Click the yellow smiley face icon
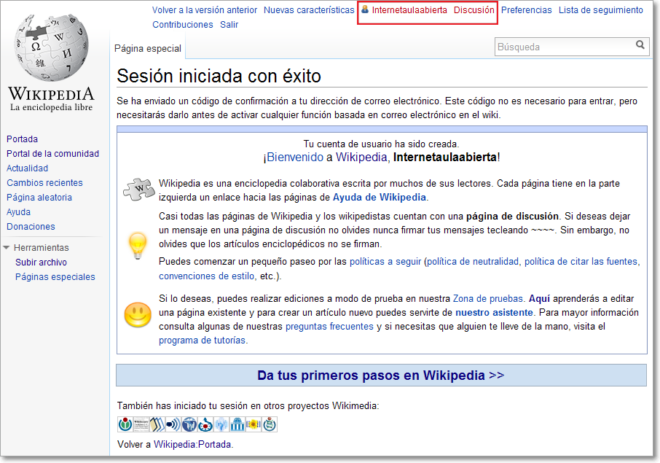 click(x=138, y=314)
